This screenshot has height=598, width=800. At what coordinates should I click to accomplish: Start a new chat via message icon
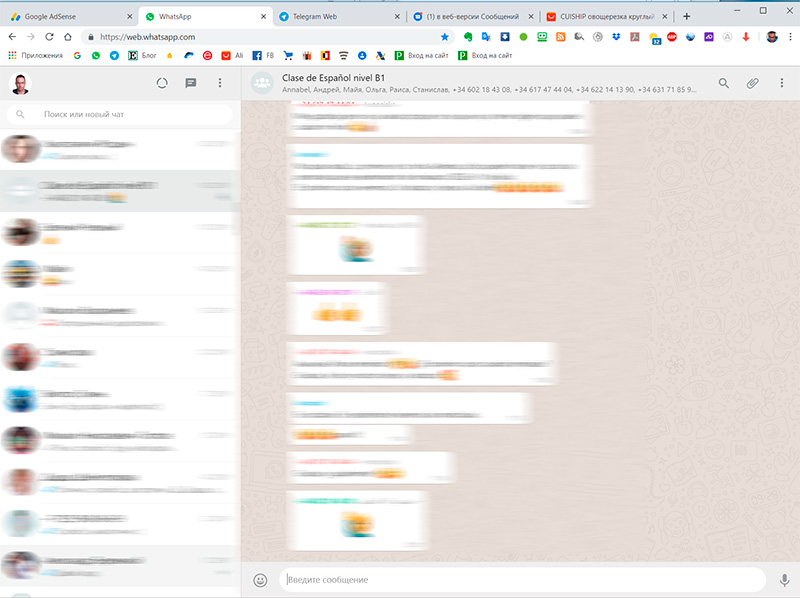point(191,83)
